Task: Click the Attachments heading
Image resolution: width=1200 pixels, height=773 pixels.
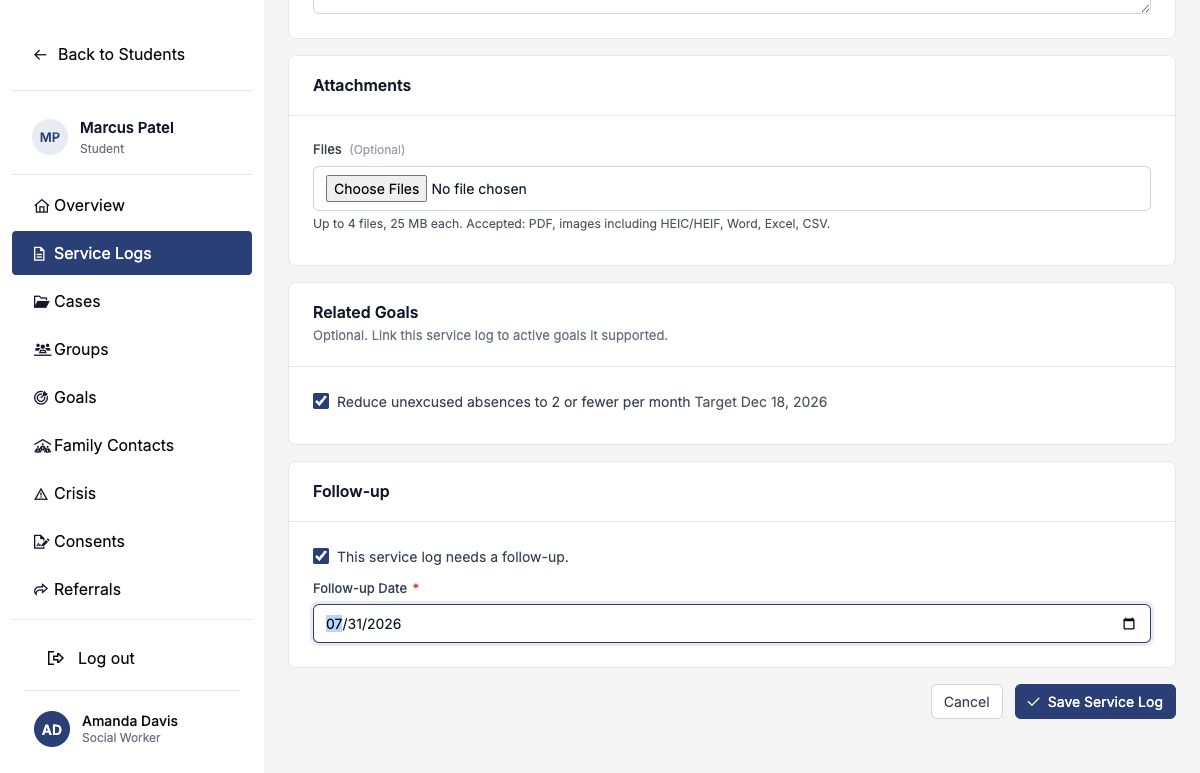Action: 362,86
